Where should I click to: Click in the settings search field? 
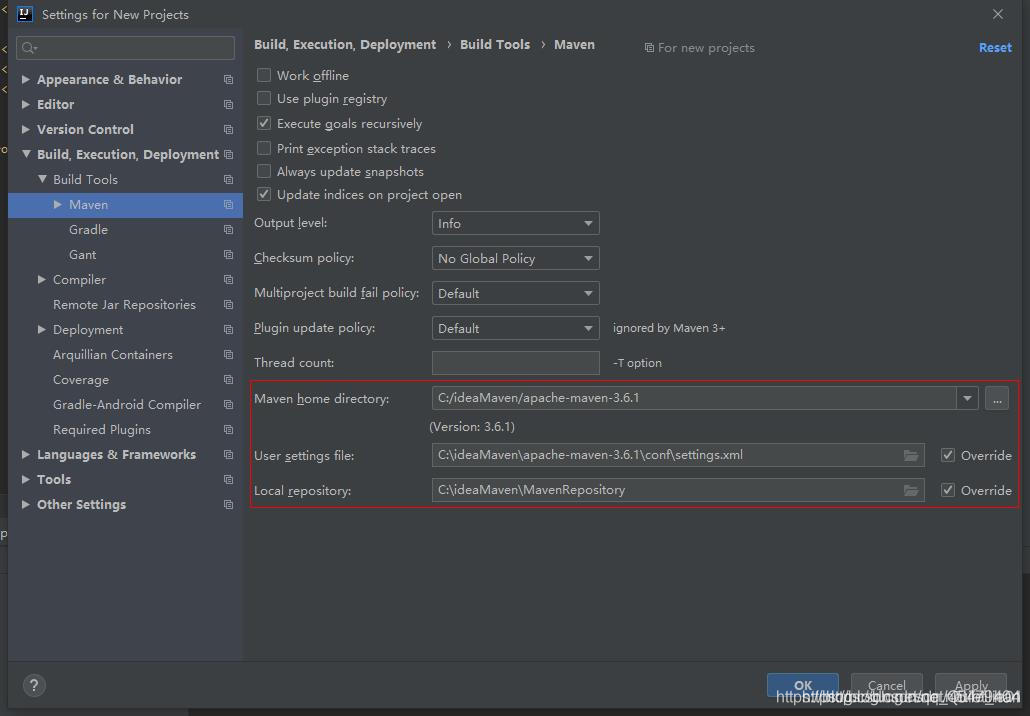tap(125, 48)
